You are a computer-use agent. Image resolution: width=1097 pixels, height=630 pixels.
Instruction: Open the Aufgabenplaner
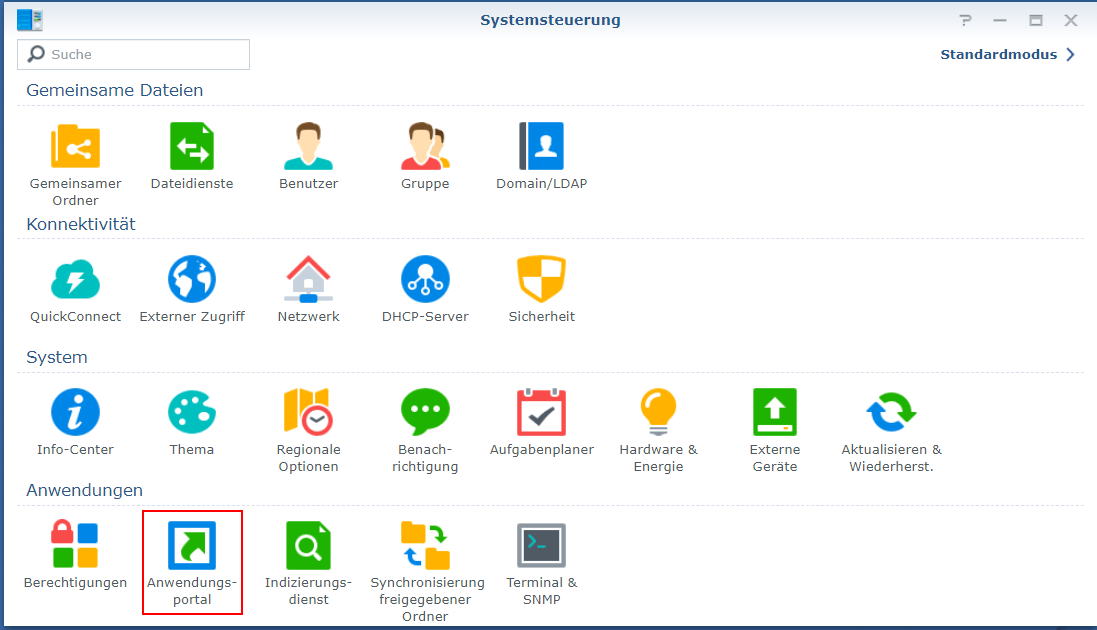[x=541, y=412]
